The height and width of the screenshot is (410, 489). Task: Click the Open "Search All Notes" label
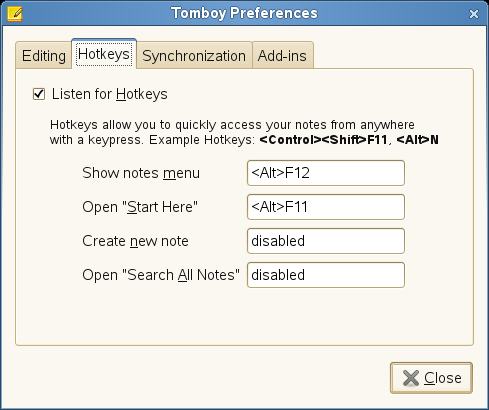coord(161,275)
